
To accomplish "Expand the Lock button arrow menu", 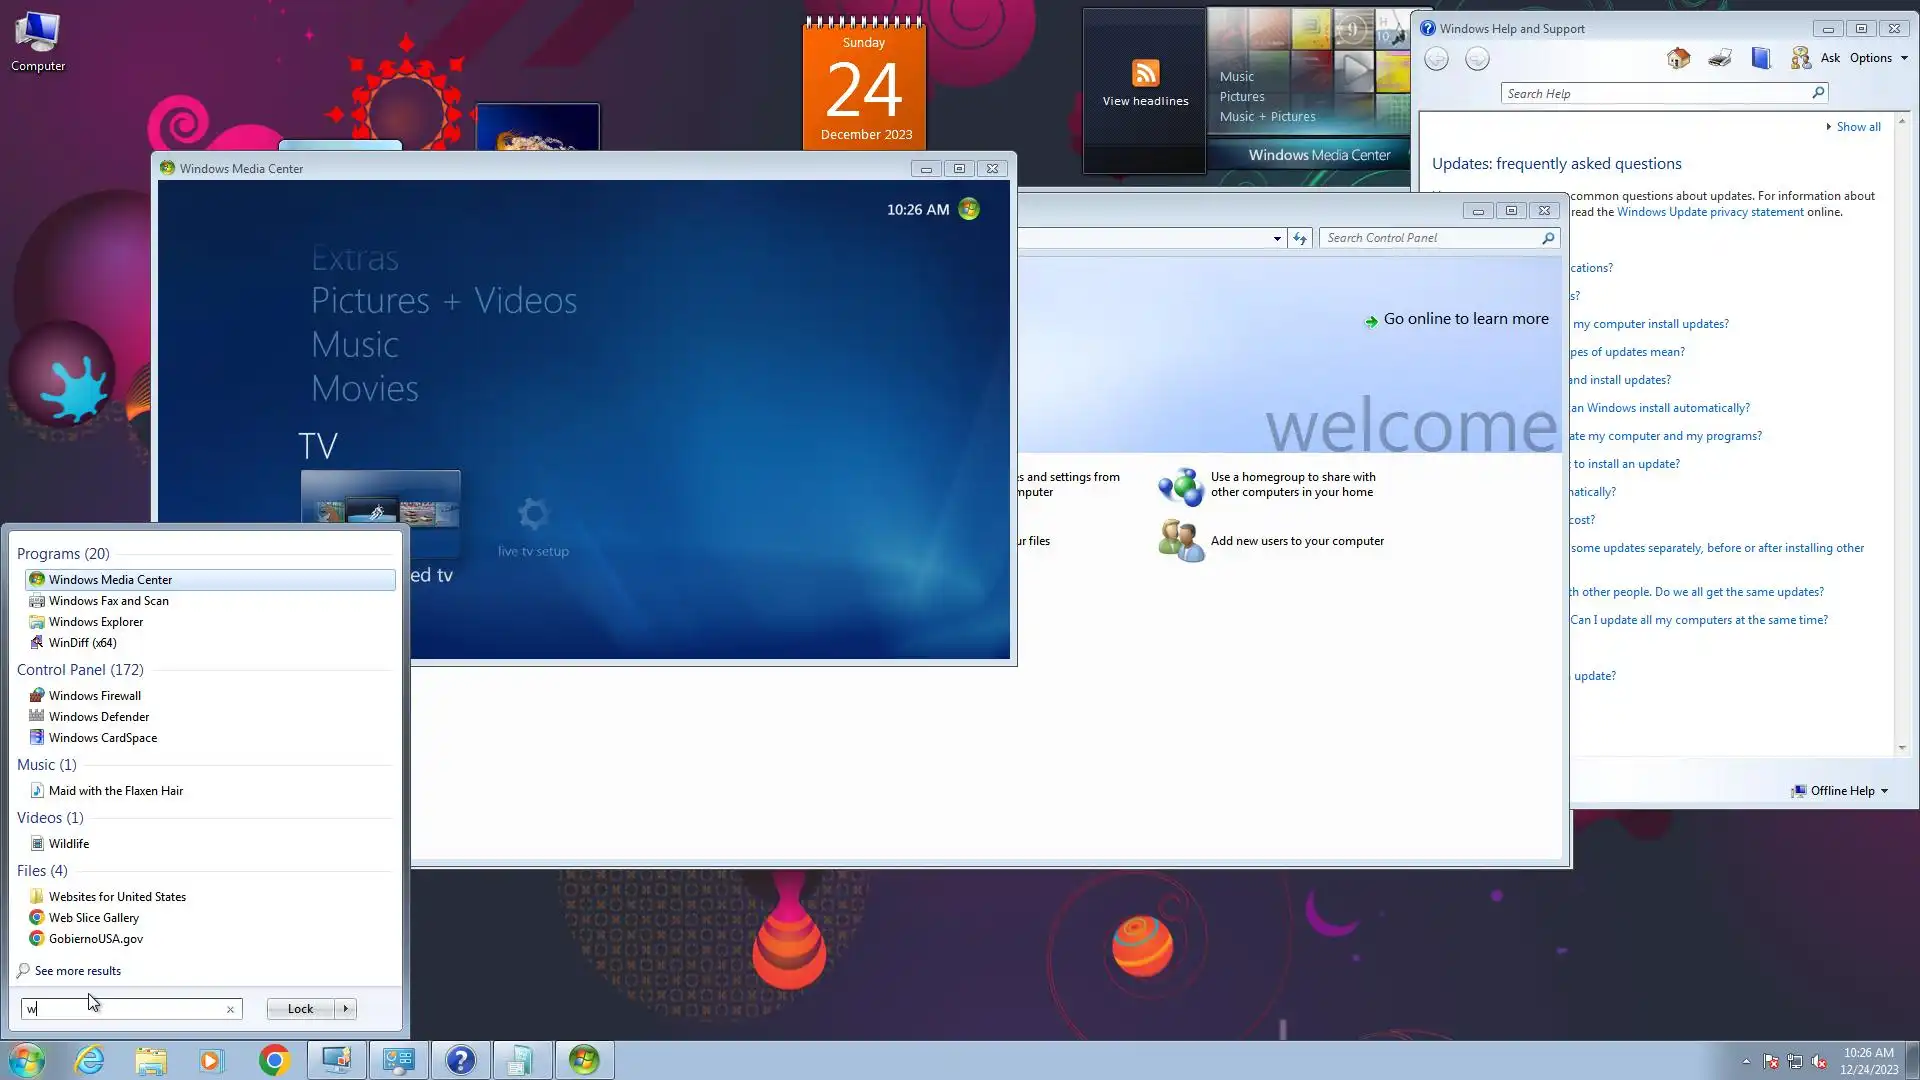I will click(x=346, y=1009).
